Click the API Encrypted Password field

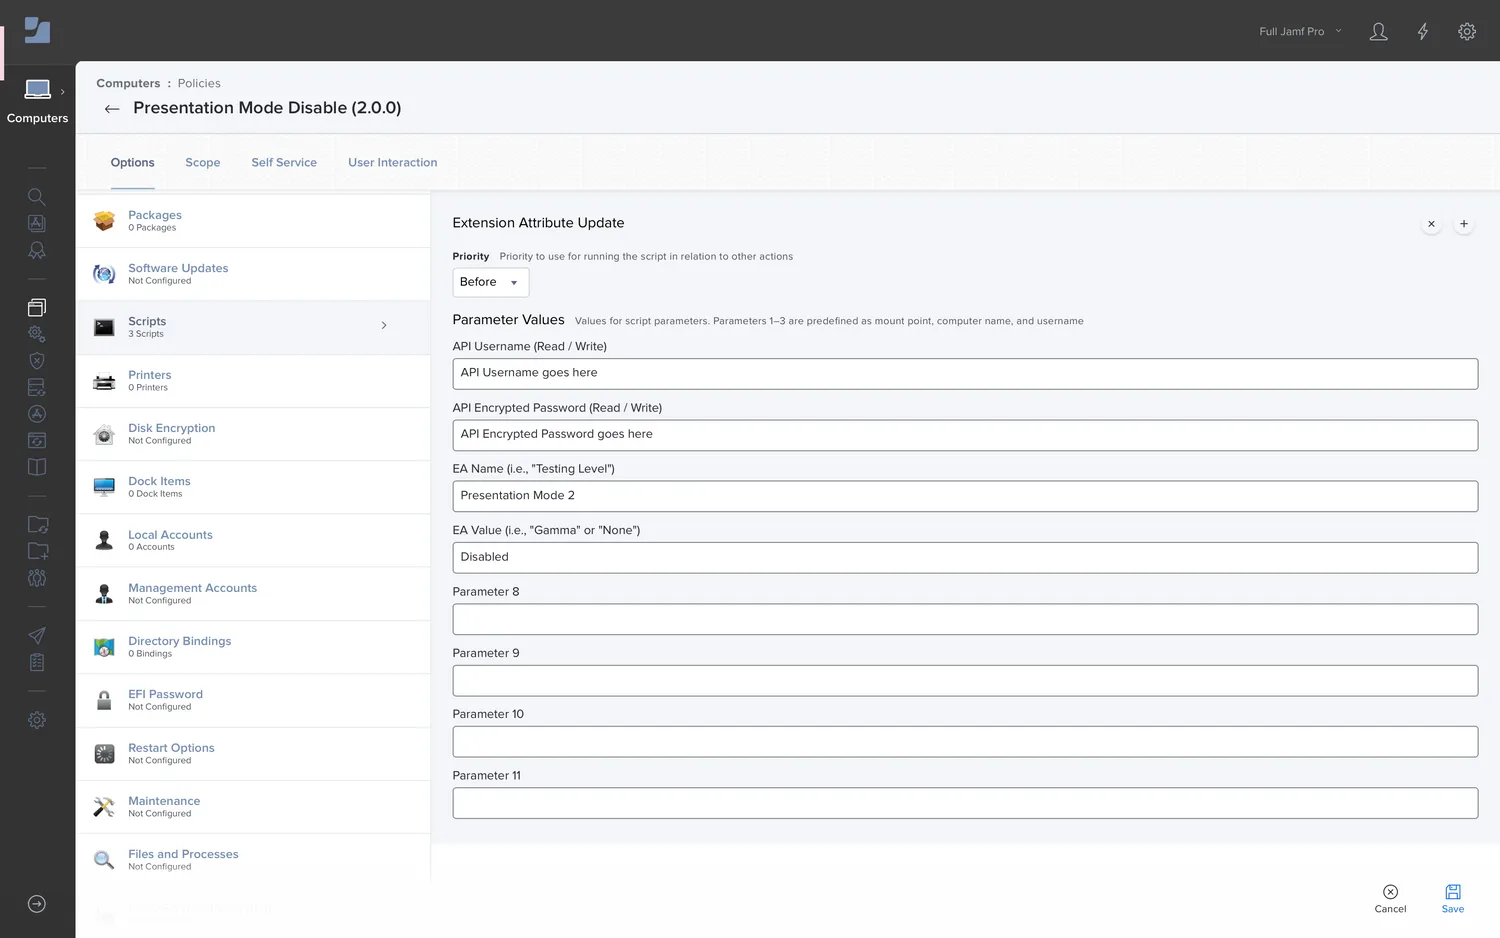click(x=965, y=435)
